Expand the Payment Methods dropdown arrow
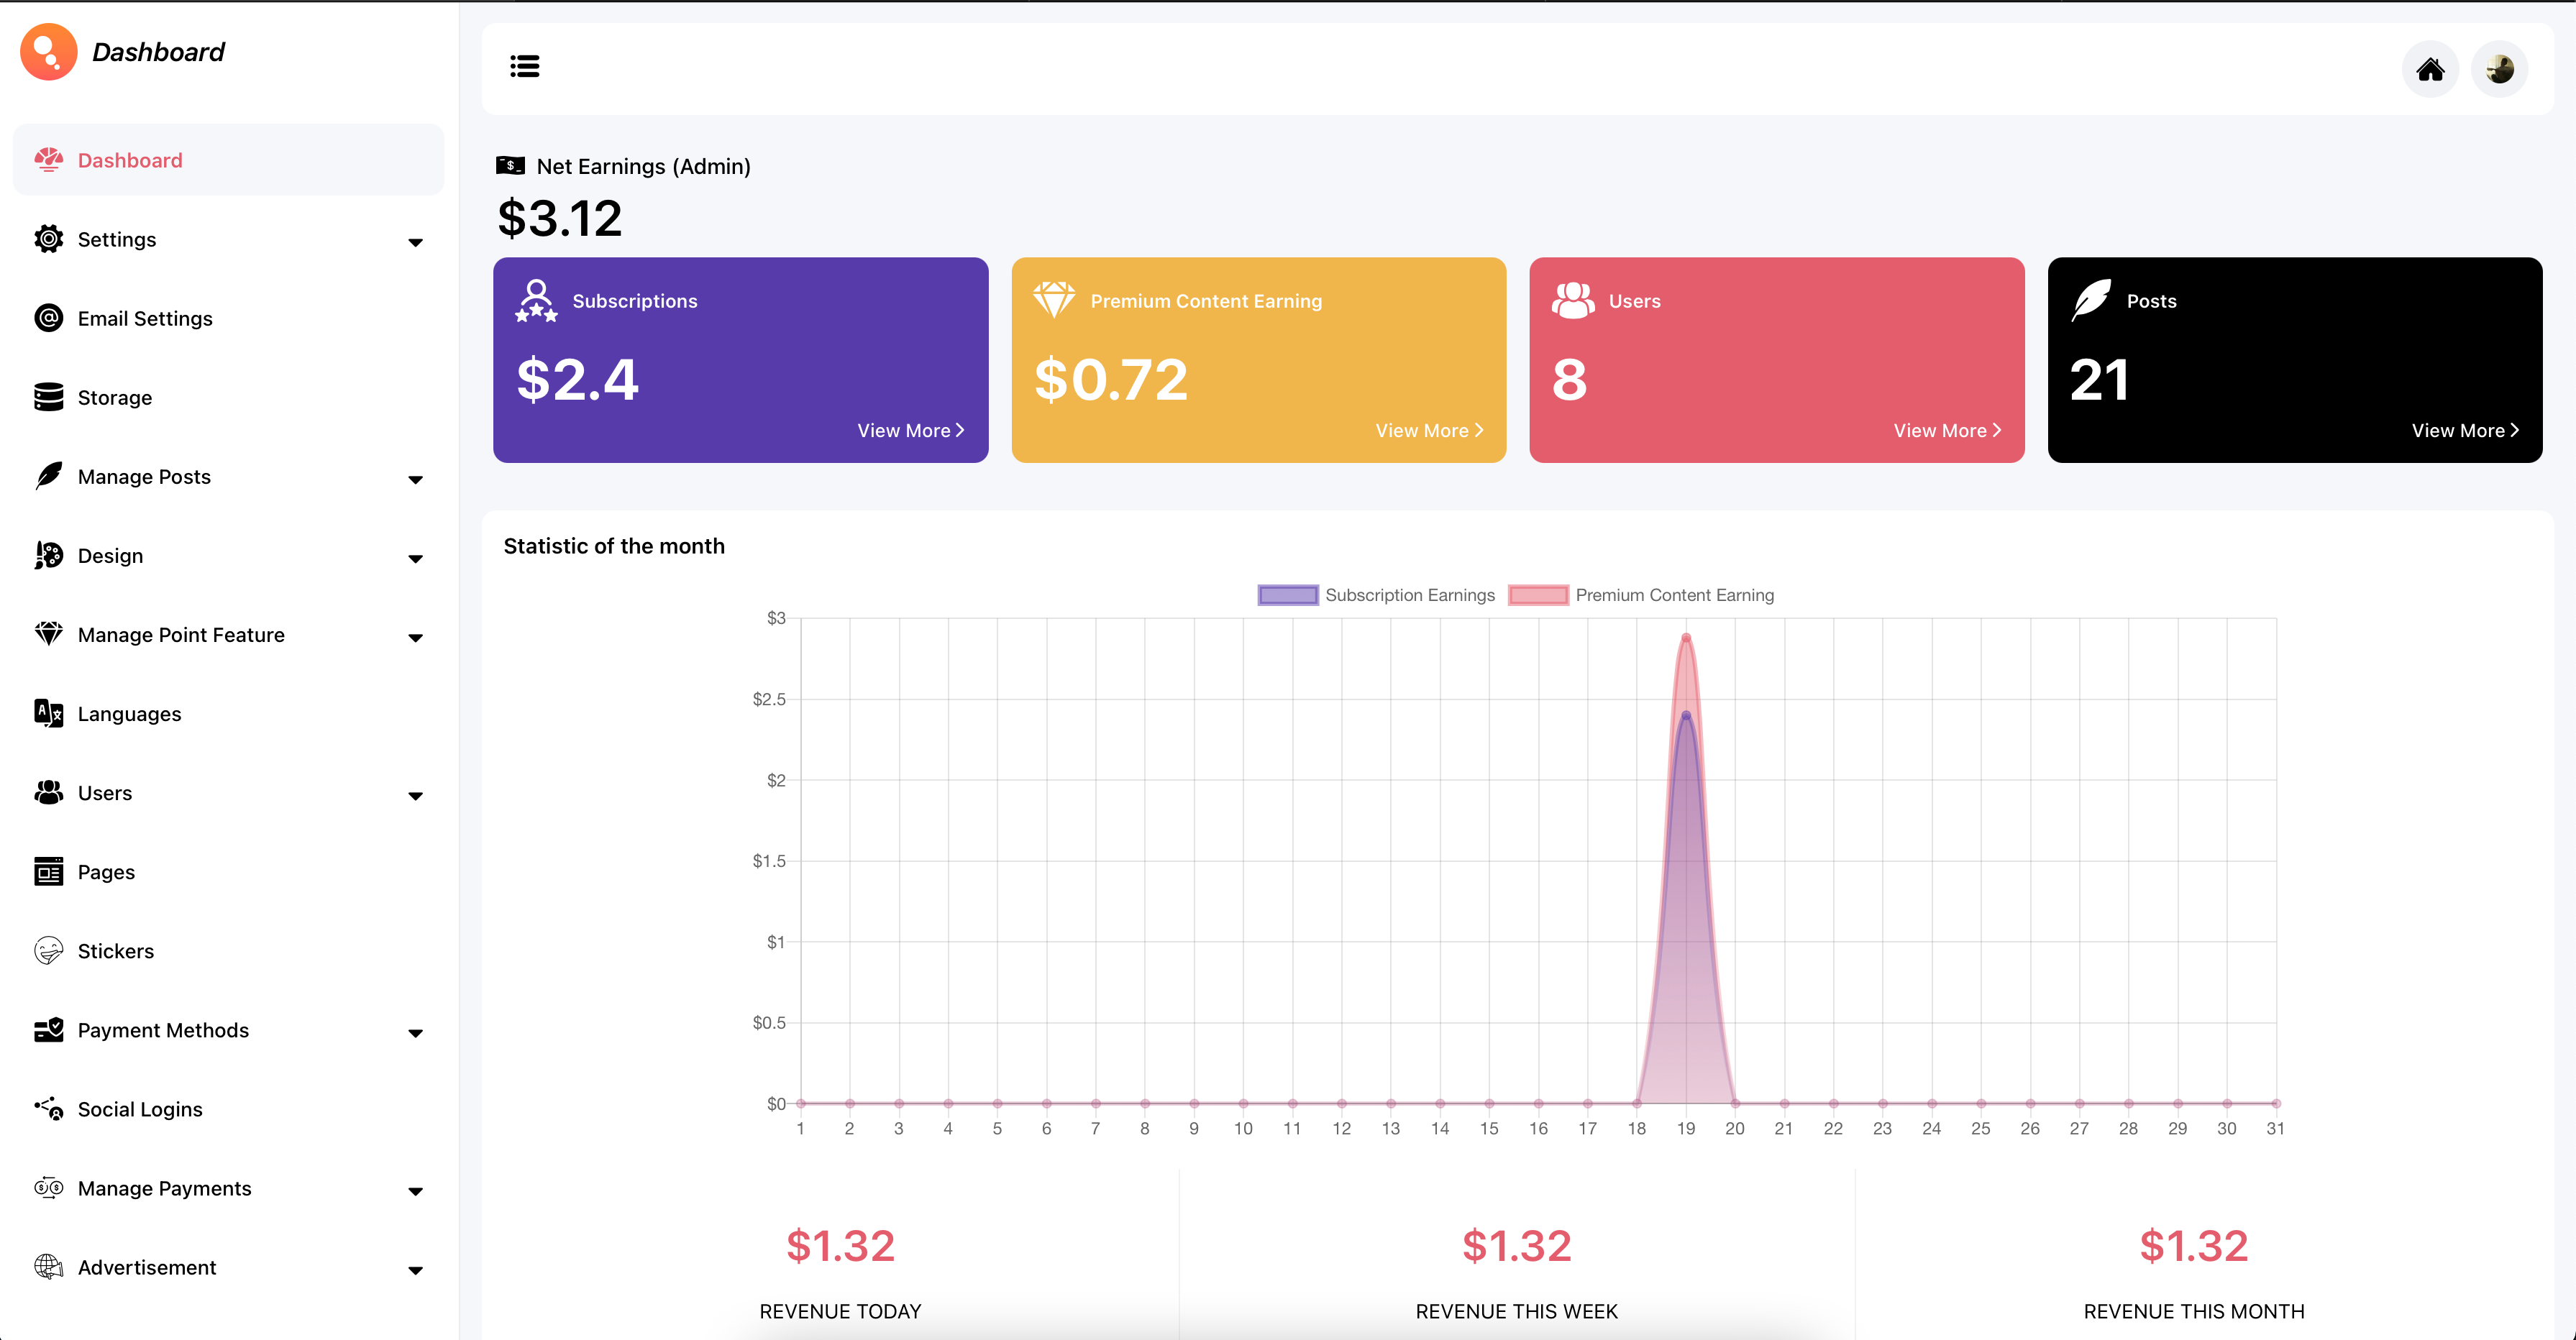This screenshot has width=2576, height=1340. tap(415, 1033)
